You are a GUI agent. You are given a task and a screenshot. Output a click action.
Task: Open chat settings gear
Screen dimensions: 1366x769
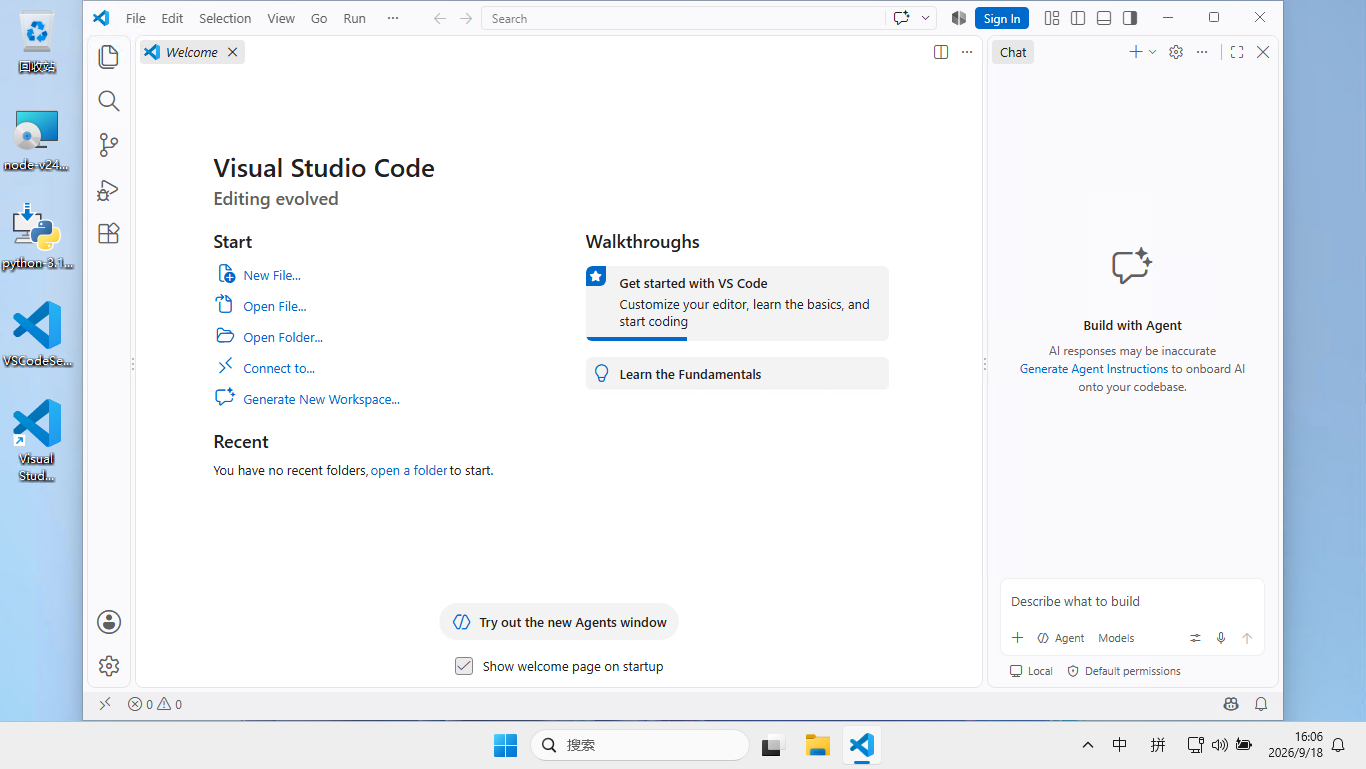[x=1176, y=52]
